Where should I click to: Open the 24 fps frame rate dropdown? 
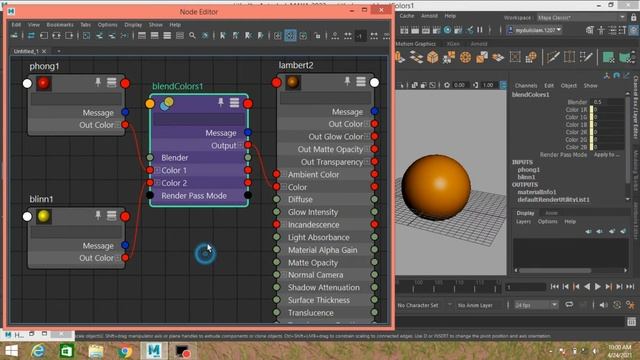coord(536,305)
